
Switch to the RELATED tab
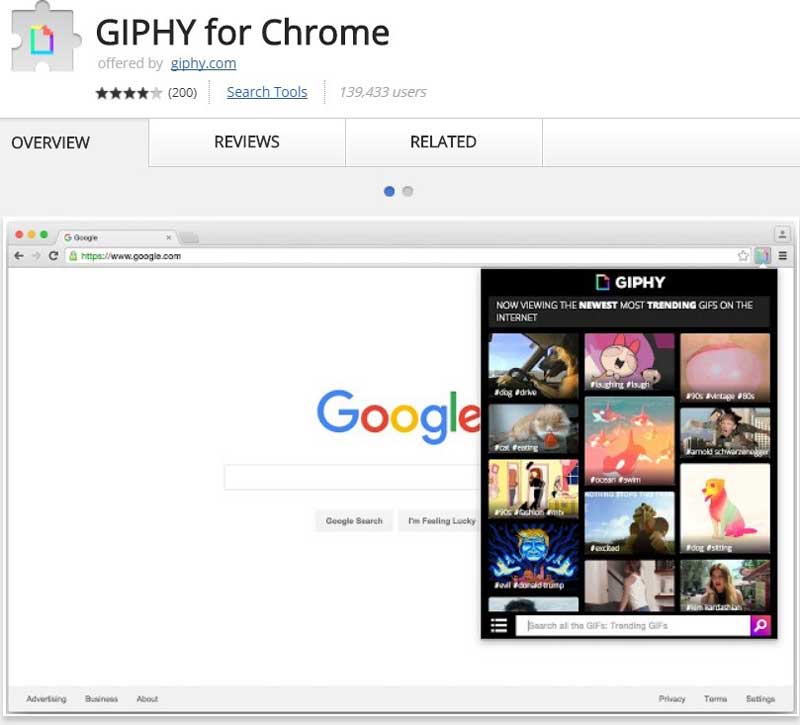coord(443,142)
